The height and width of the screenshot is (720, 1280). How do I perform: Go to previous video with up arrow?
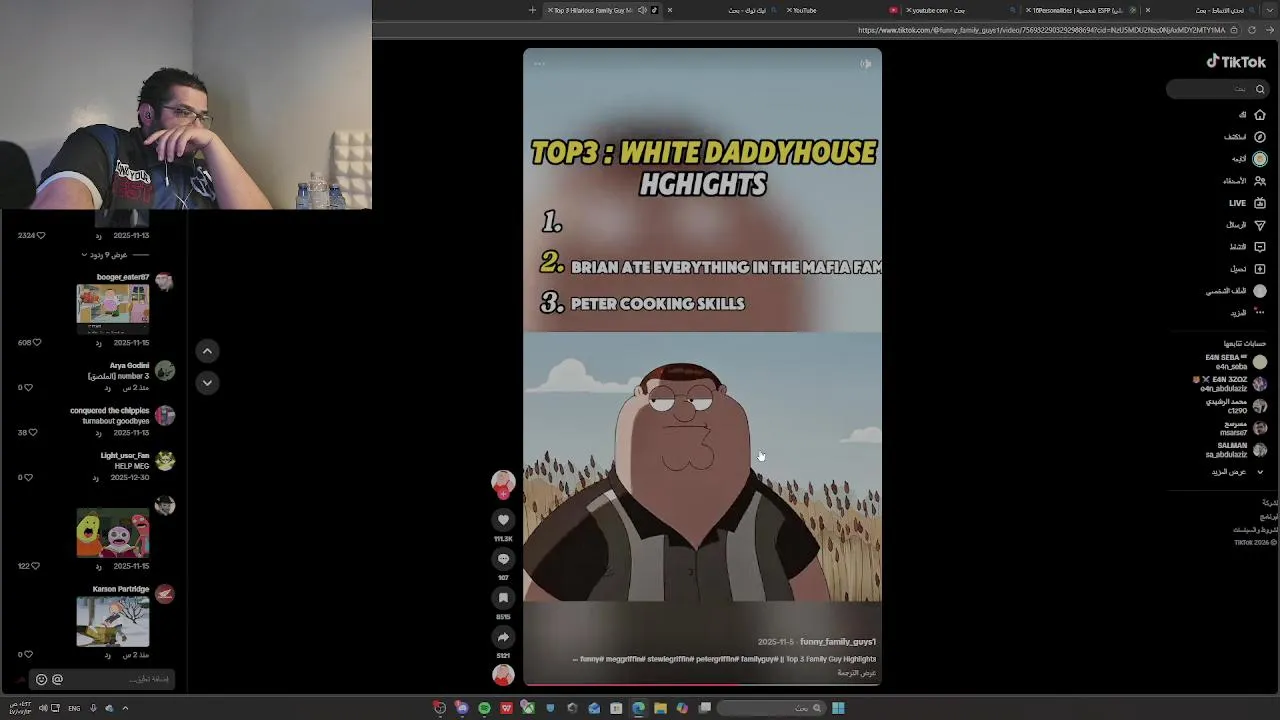click(207, 351)
